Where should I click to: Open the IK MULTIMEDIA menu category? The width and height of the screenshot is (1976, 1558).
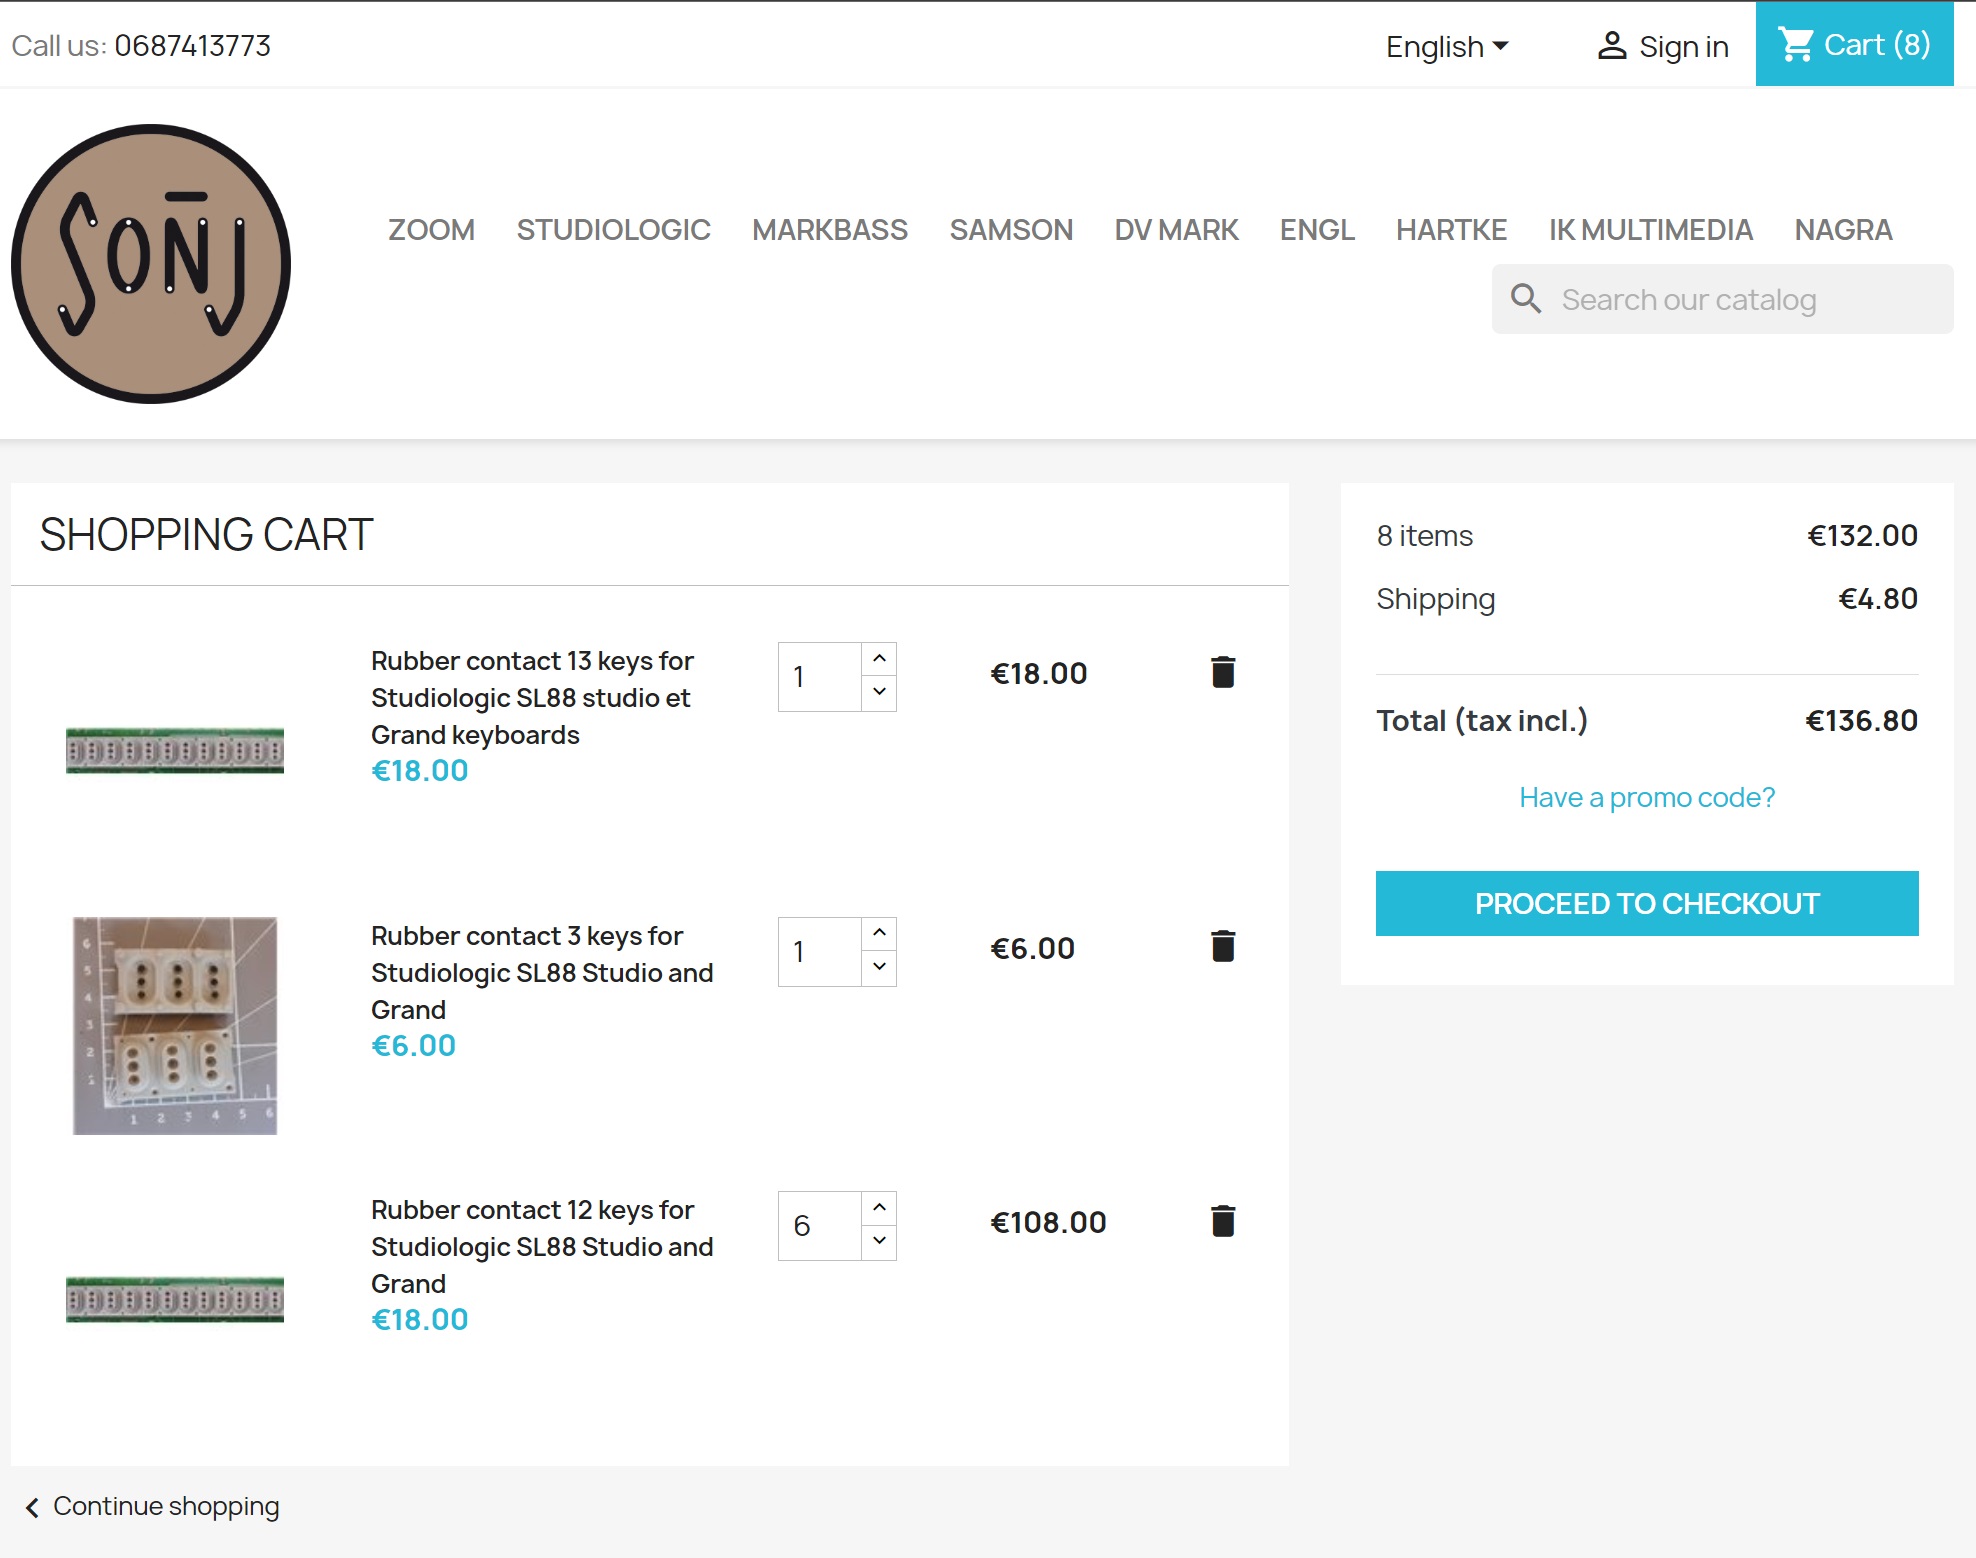point(1650,230)
